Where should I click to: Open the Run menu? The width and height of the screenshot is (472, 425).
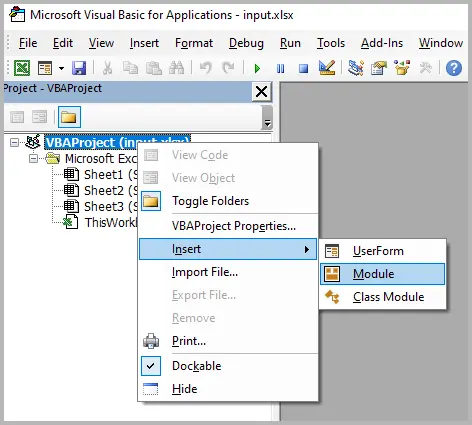(x=290, y=43)
